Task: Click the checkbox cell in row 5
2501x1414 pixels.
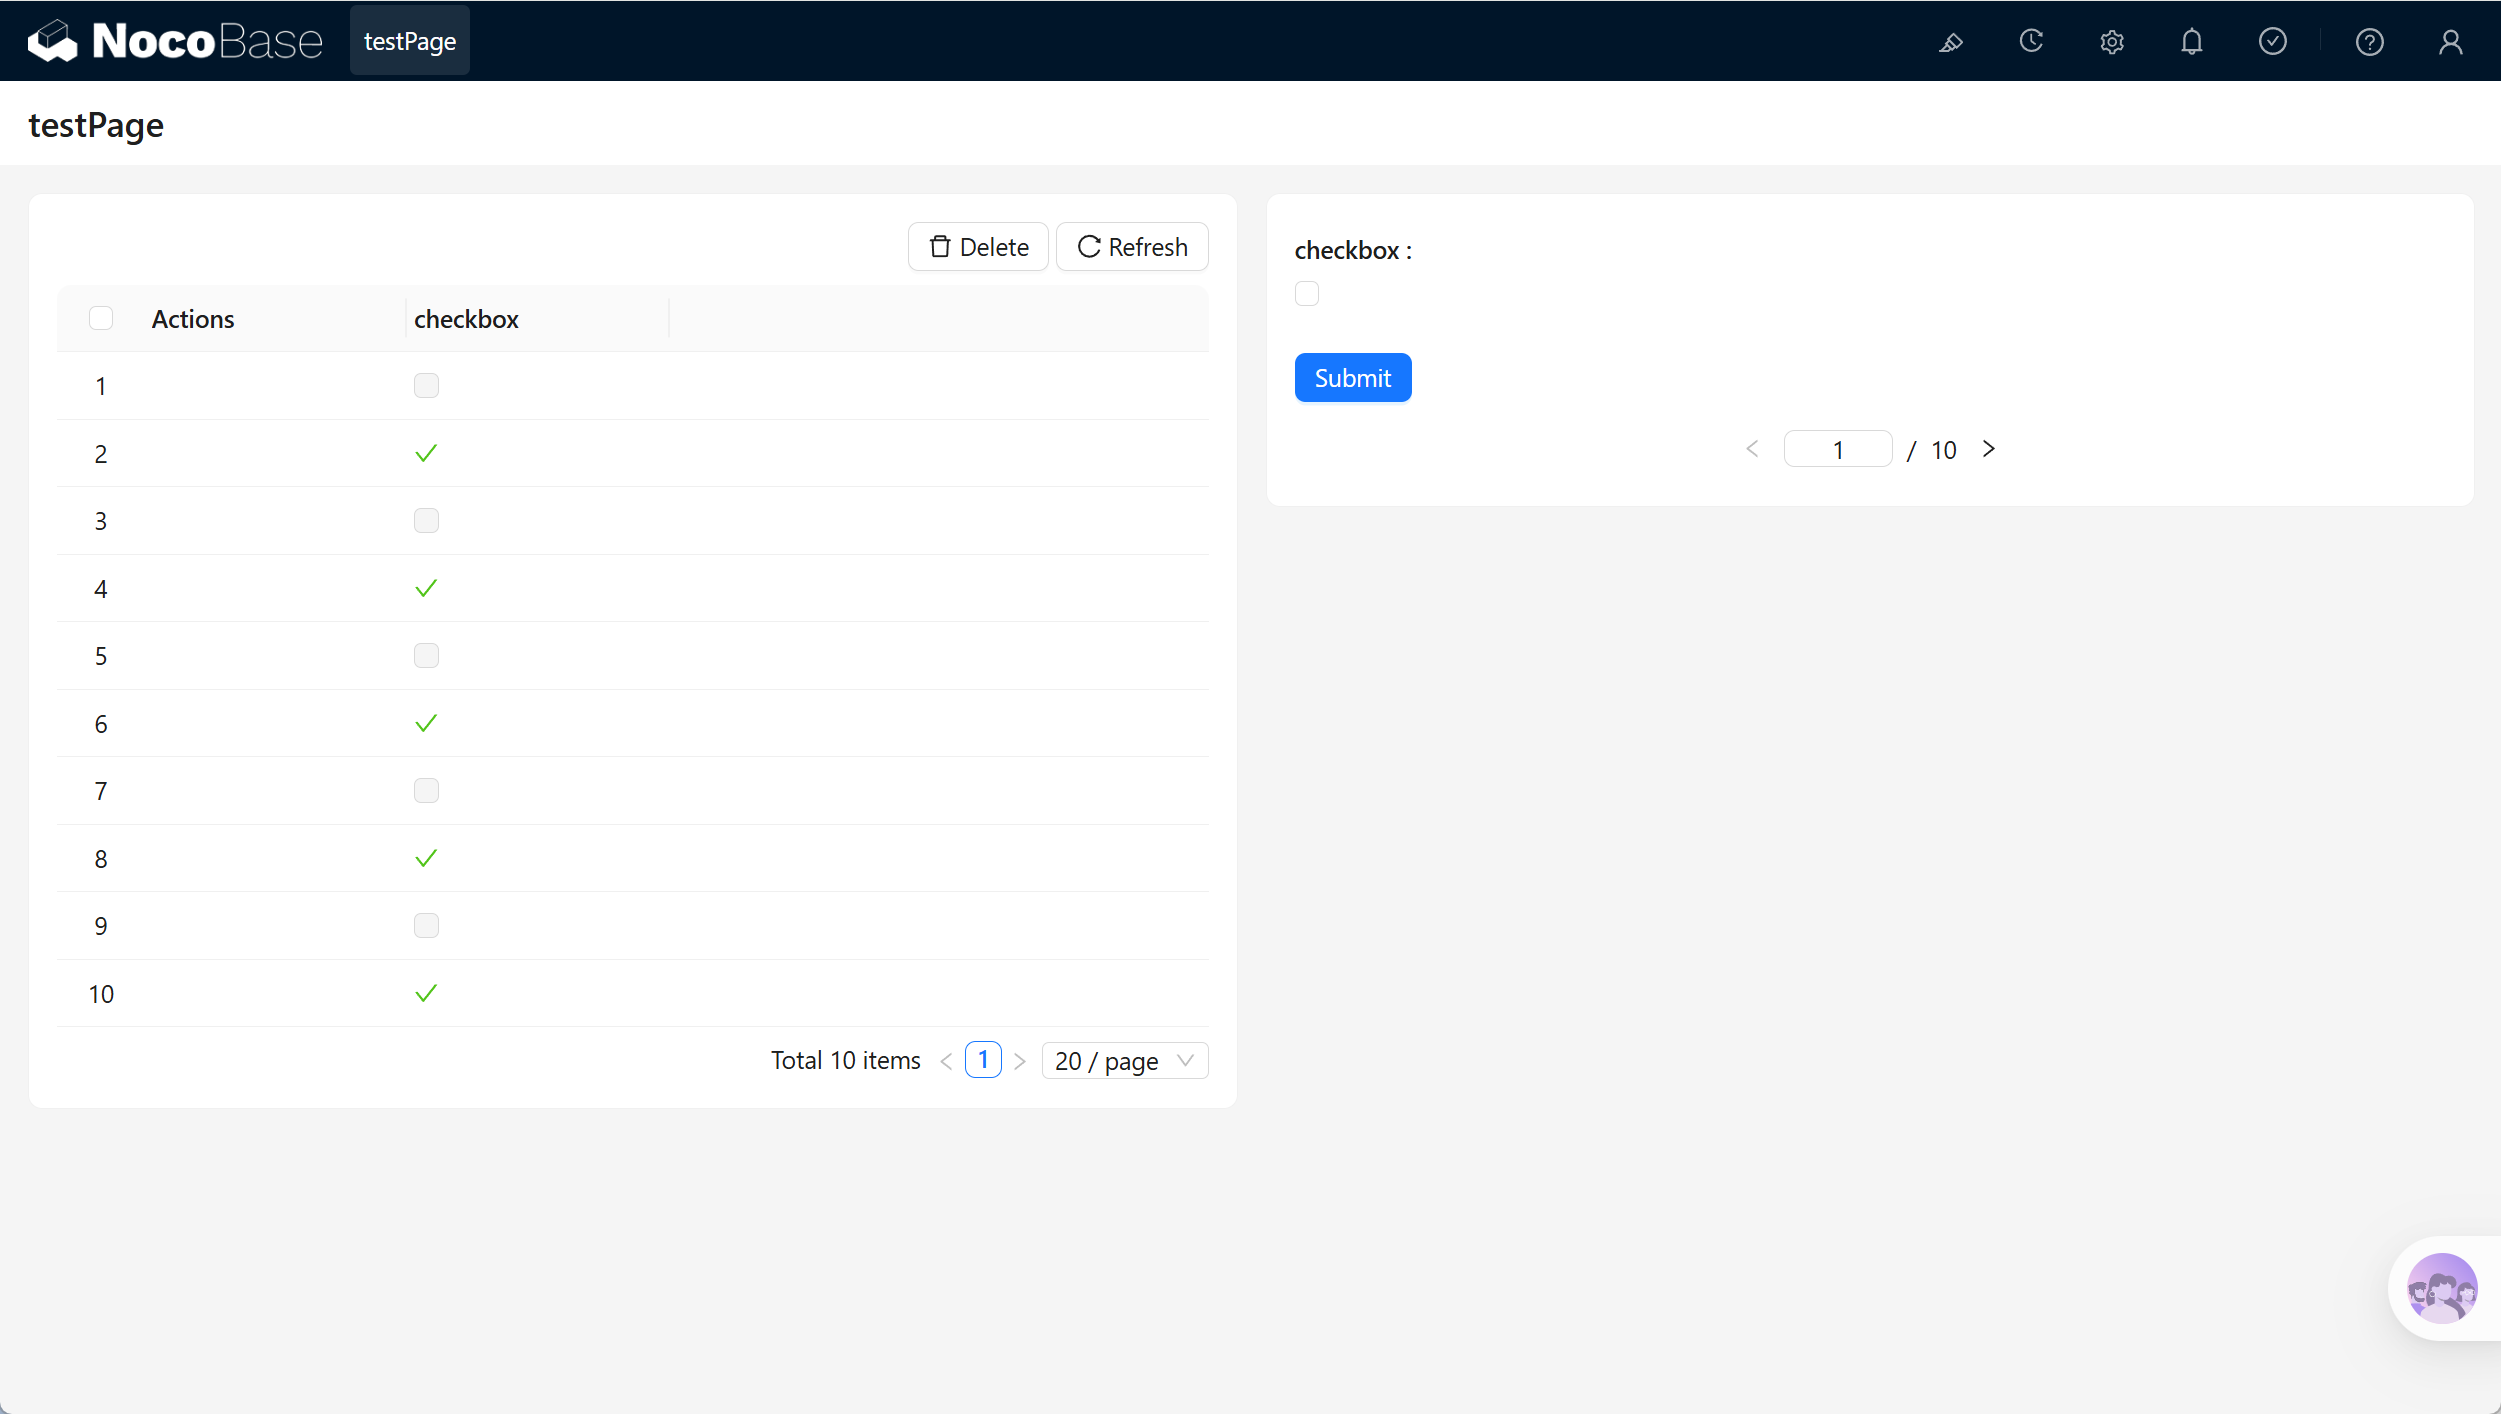Action: click(x=426, y=655)
